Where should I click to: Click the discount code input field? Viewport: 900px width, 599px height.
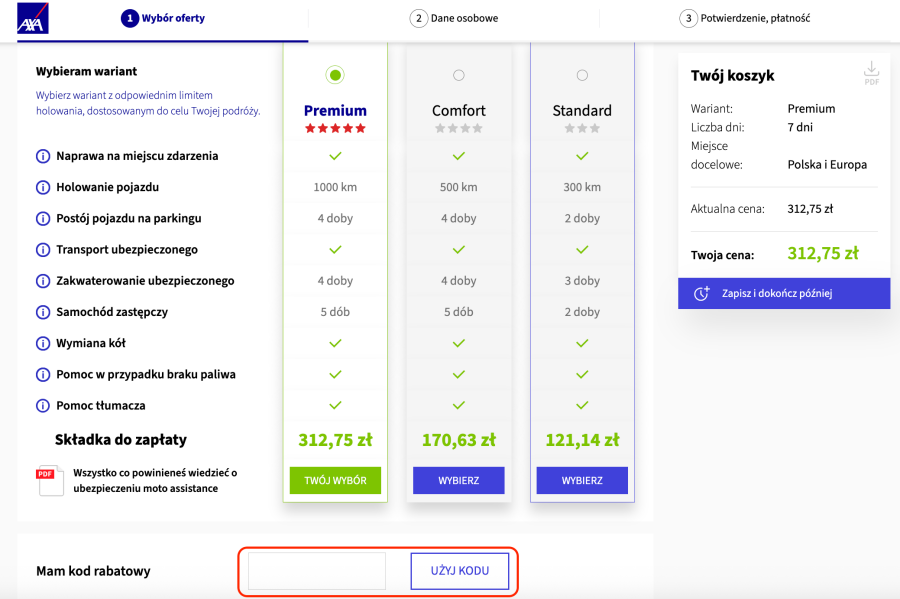pyautogui.click(x=317, y=571)
